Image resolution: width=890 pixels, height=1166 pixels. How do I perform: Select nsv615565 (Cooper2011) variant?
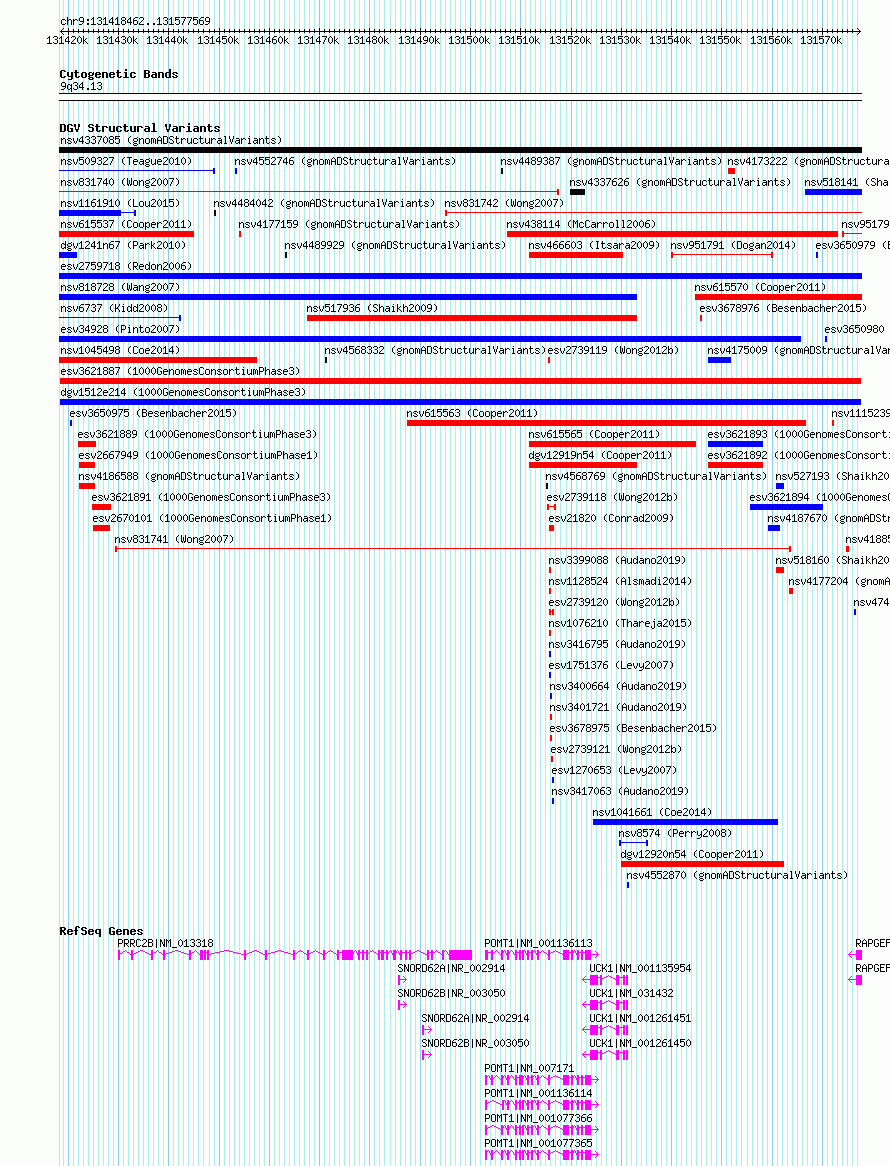tap(594, 434)
